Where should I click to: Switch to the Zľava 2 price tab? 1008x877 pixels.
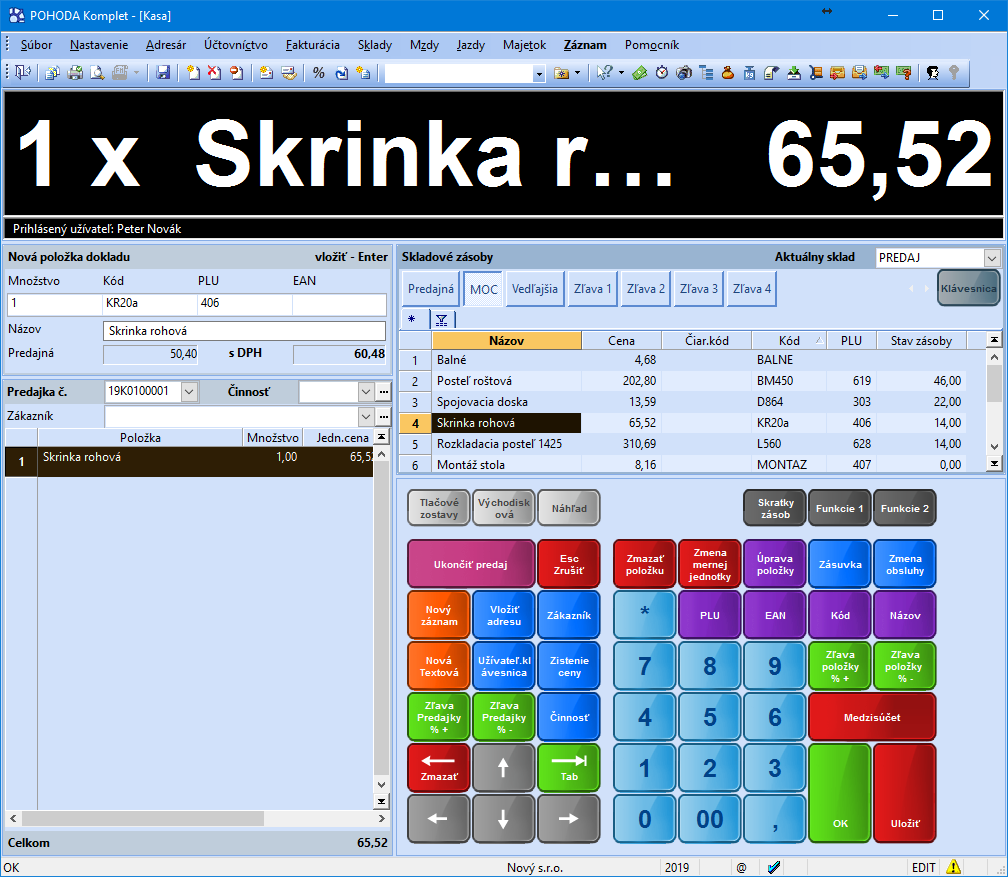coord(646,289)
